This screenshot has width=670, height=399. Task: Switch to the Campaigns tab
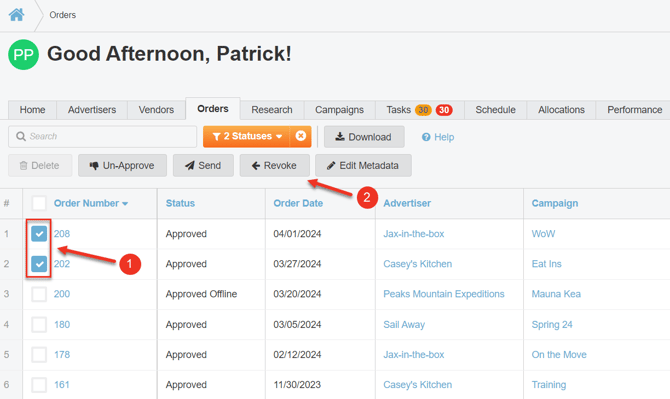pos(339,110)
